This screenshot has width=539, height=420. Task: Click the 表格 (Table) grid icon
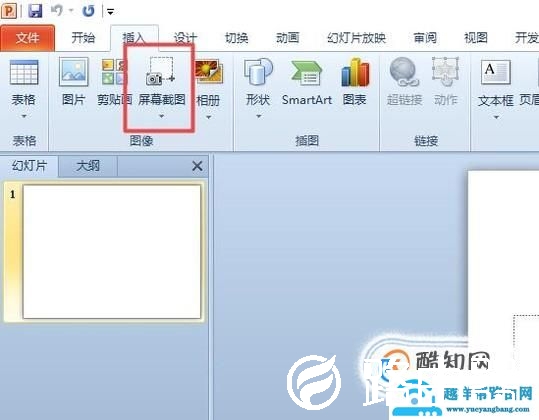24,72
